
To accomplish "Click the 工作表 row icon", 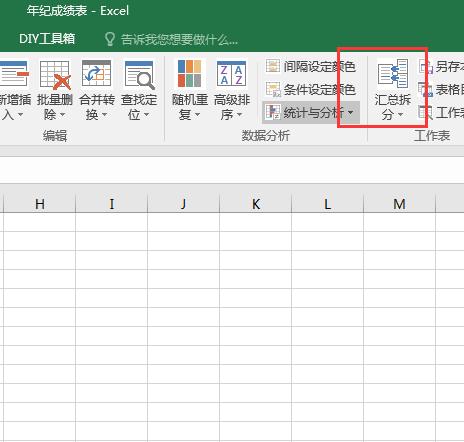I will tap(426, 112).
